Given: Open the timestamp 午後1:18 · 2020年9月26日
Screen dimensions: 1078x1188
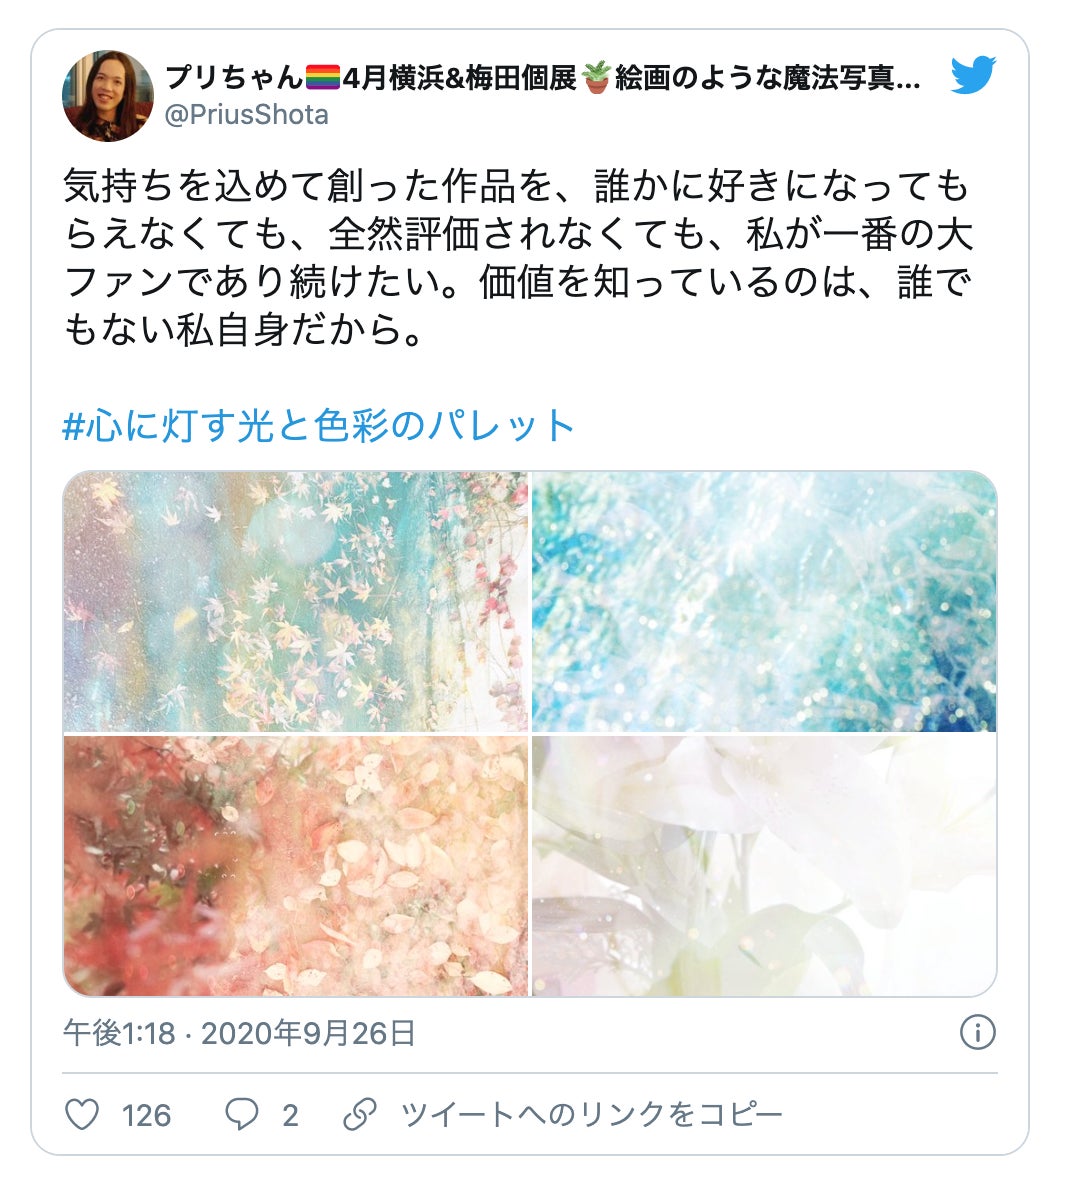Looking at the screenshot, I should click(239, 1033).
